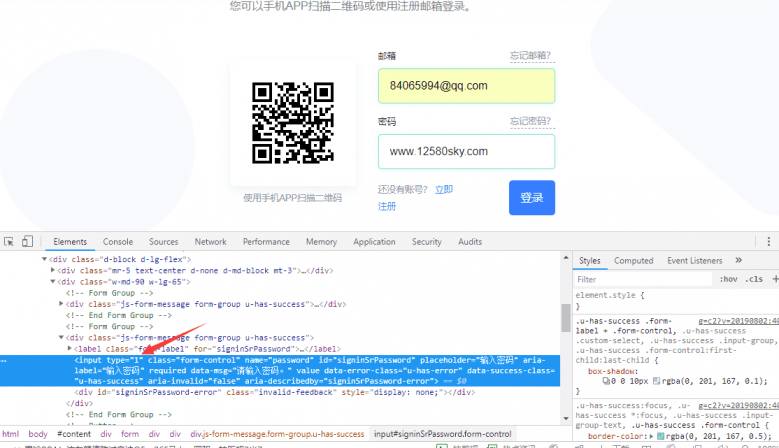Select div.js-form-message.form-group.u-has-success breadcrumb

click(277, 434)
